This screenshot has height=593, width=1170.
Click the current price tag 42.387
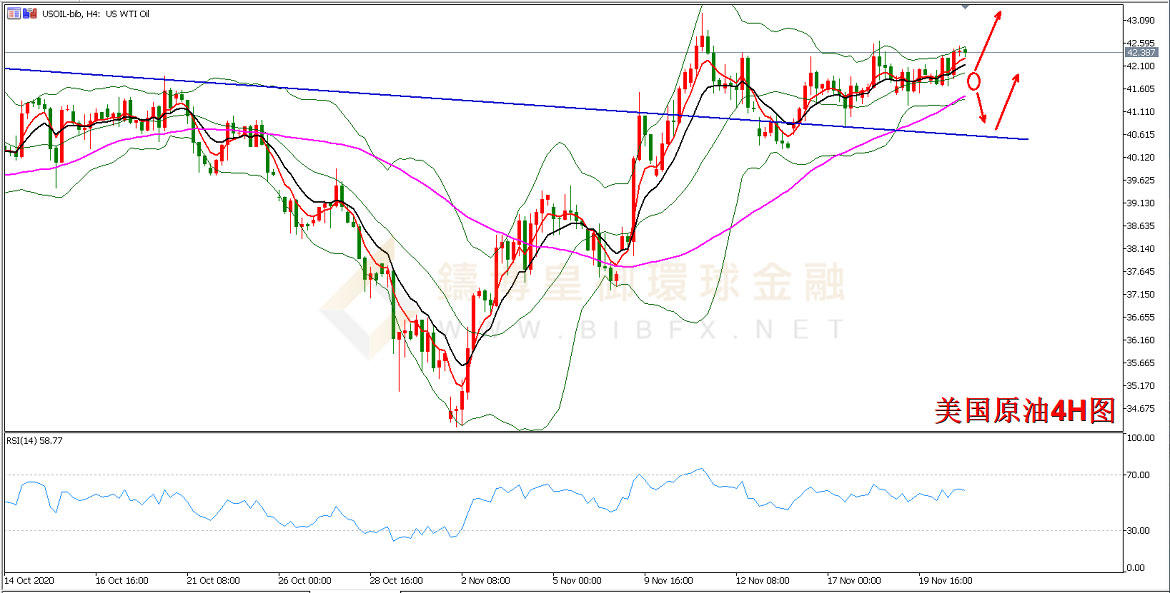(1140, 52)
